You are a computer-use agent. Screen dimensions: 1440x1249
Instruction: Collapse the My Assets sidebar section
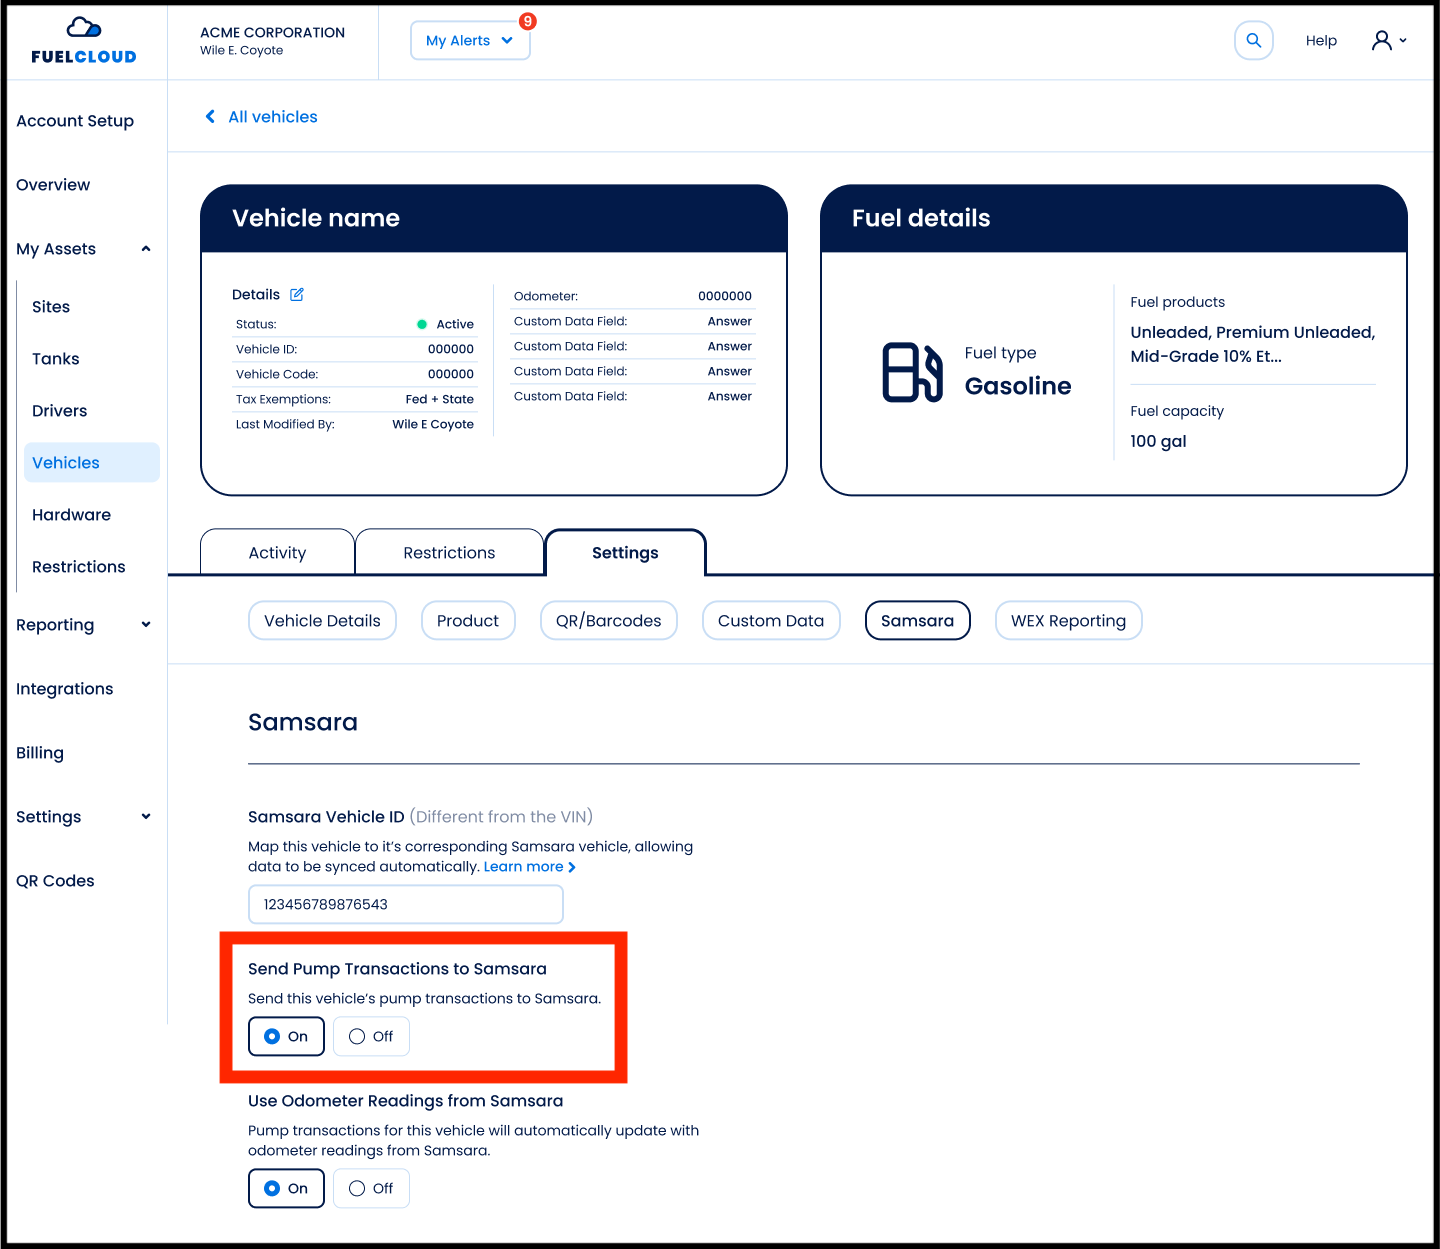(x=146, y=249)
